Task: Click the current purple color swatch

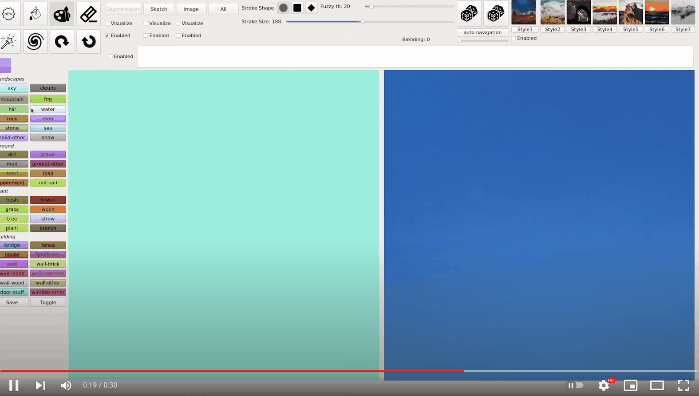Action: coord(5,65)
